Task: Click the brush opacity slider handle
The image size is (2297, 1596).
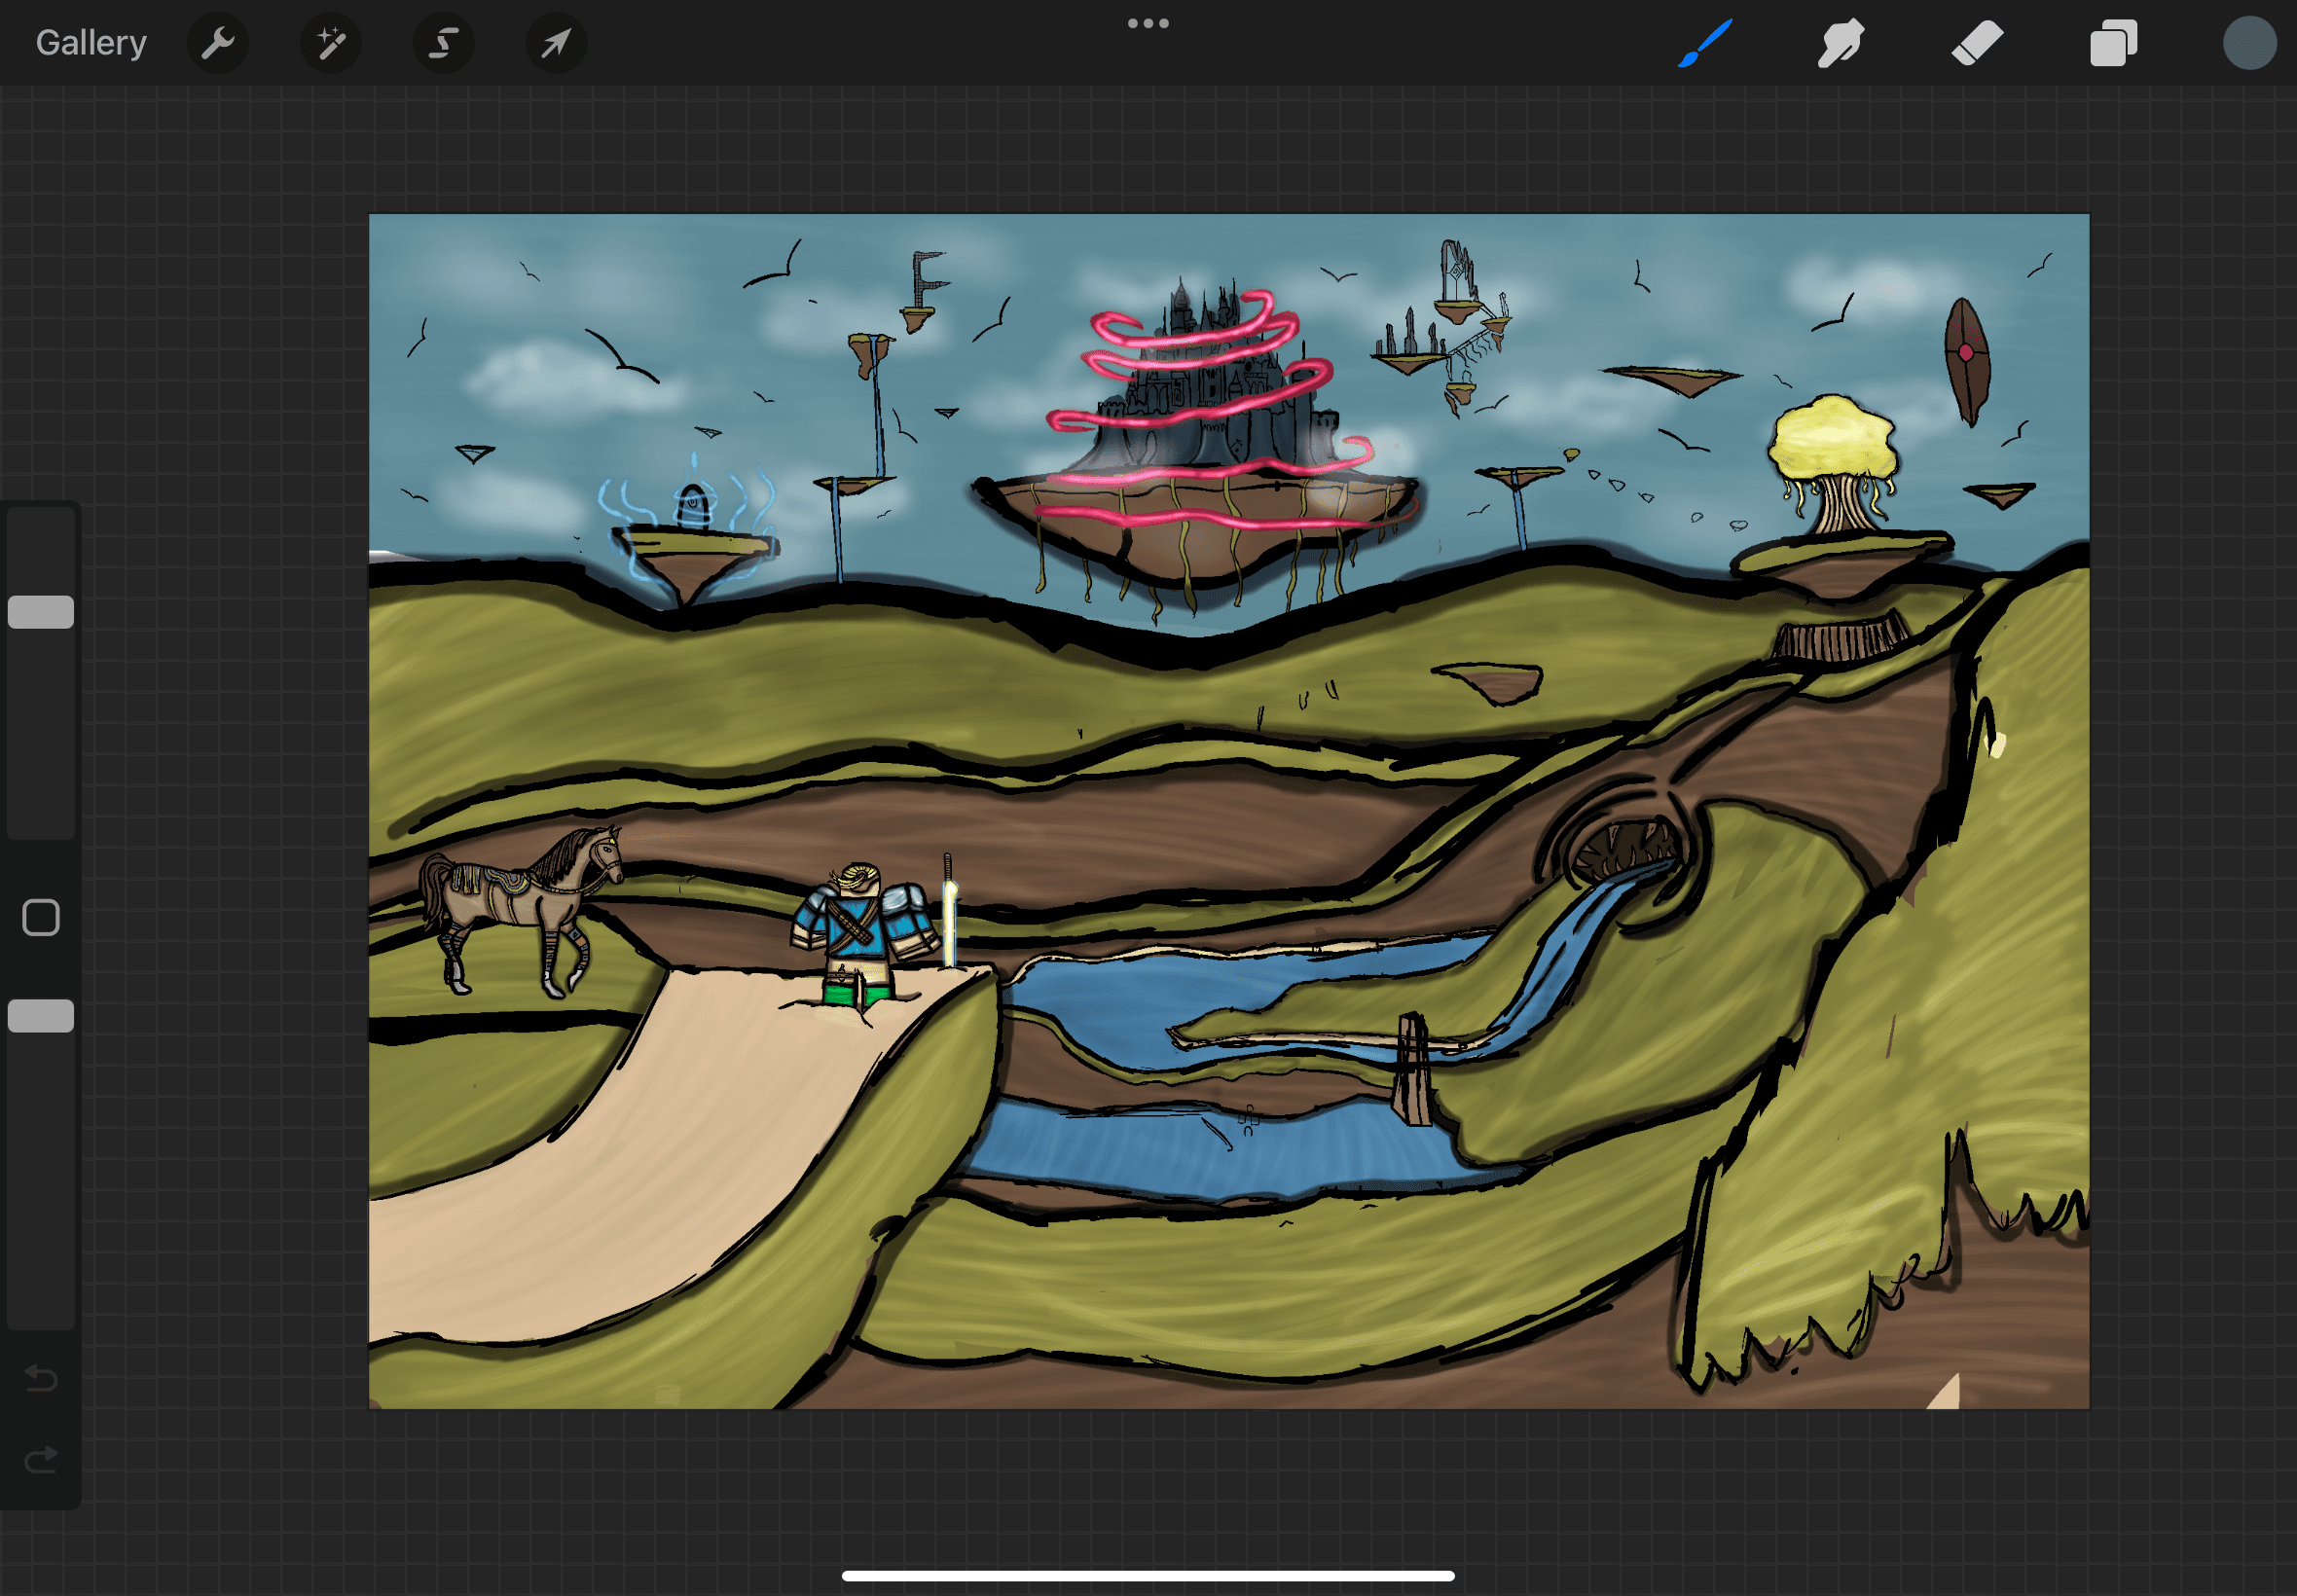Action: coord(41,1016)
